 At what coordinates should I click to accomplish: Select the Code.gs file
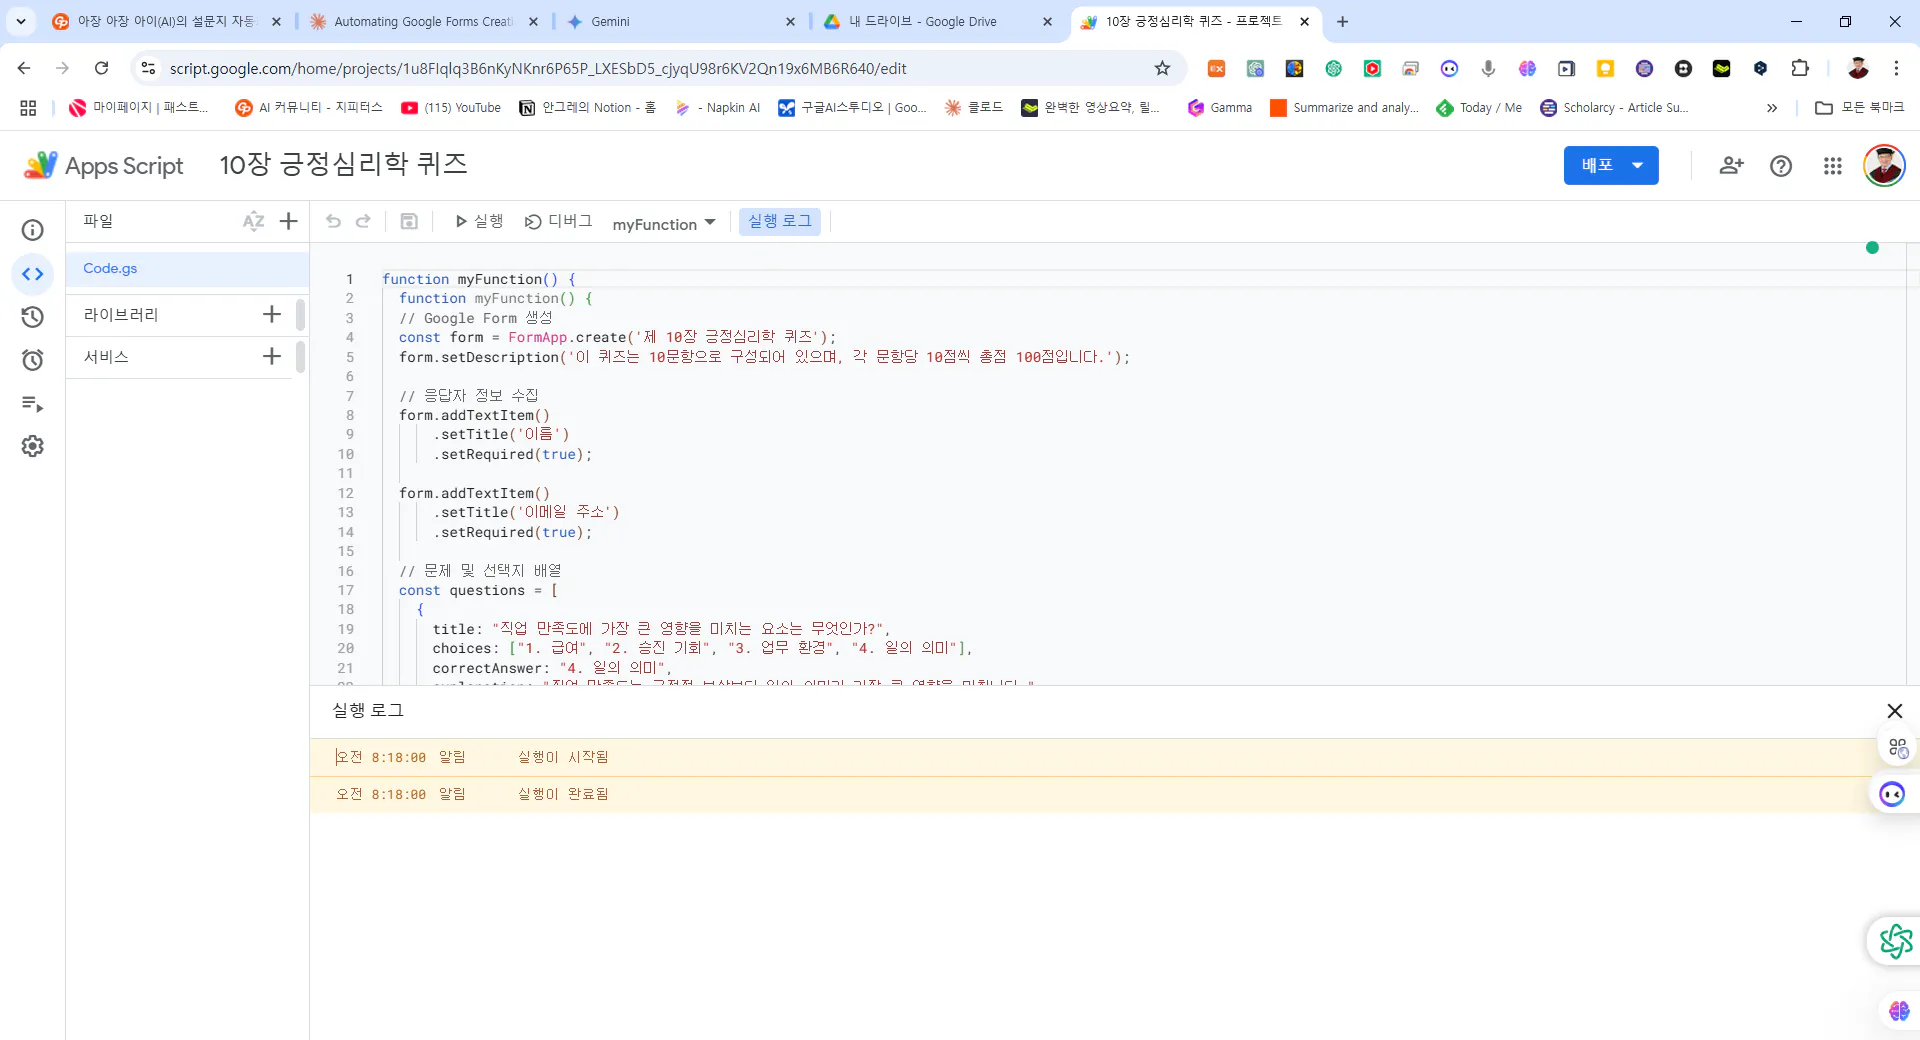click(x=110, y=269)
